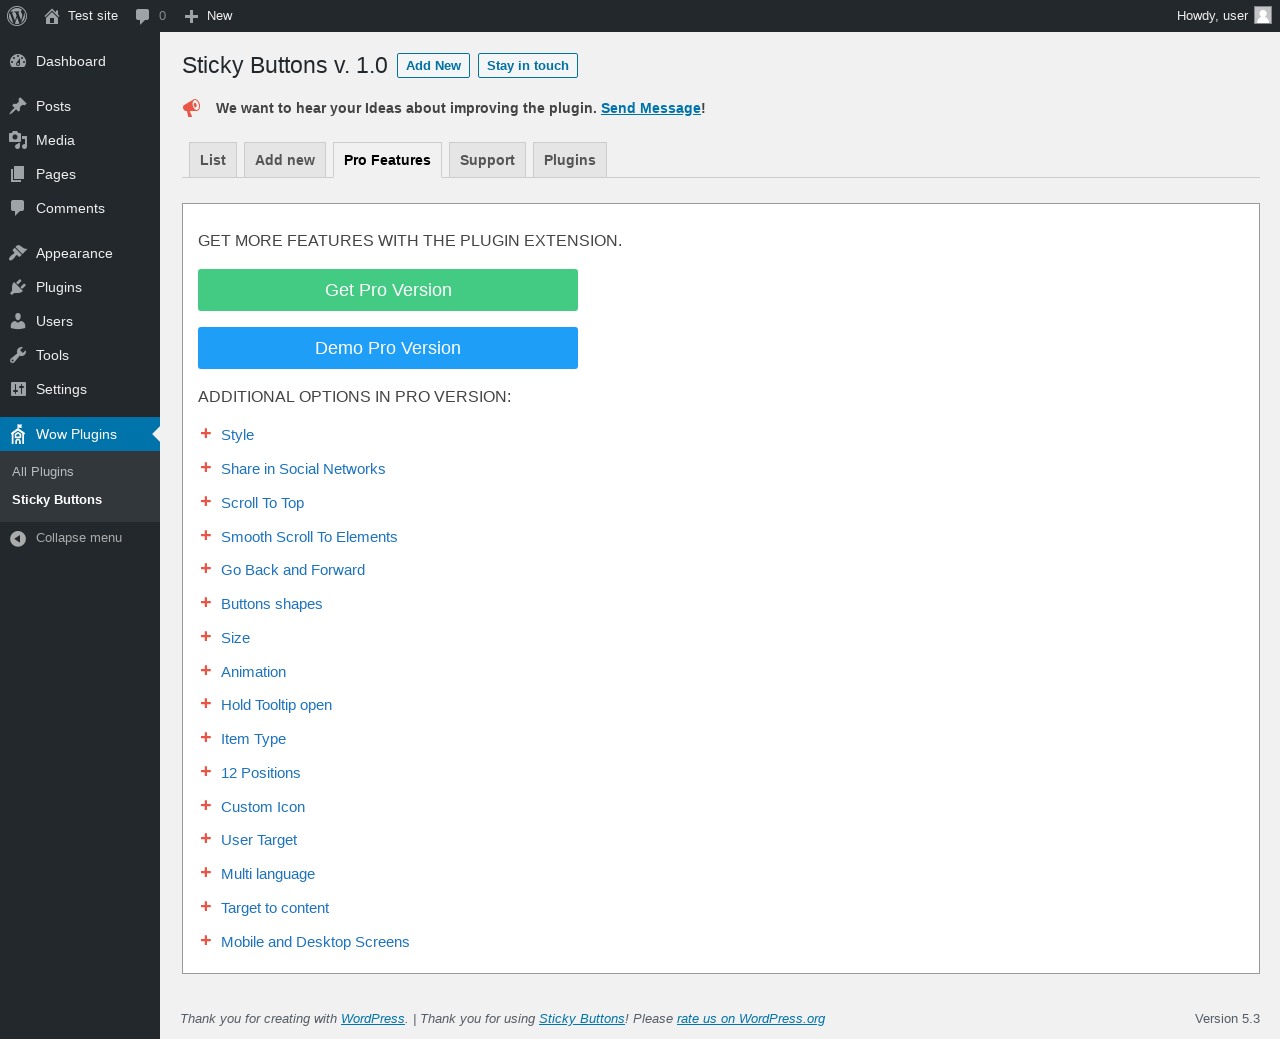
Task: Click Collapse menu text
Action: (79, 538)
